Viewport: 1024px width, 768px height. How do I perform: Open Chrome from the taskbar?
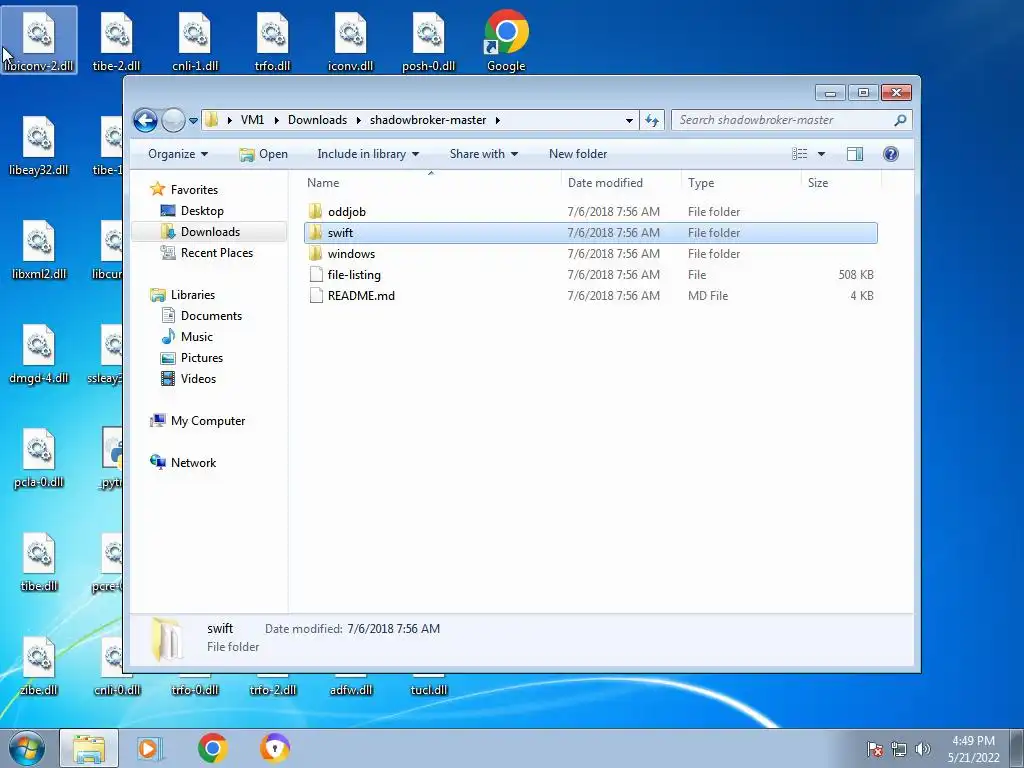point(212,748)
